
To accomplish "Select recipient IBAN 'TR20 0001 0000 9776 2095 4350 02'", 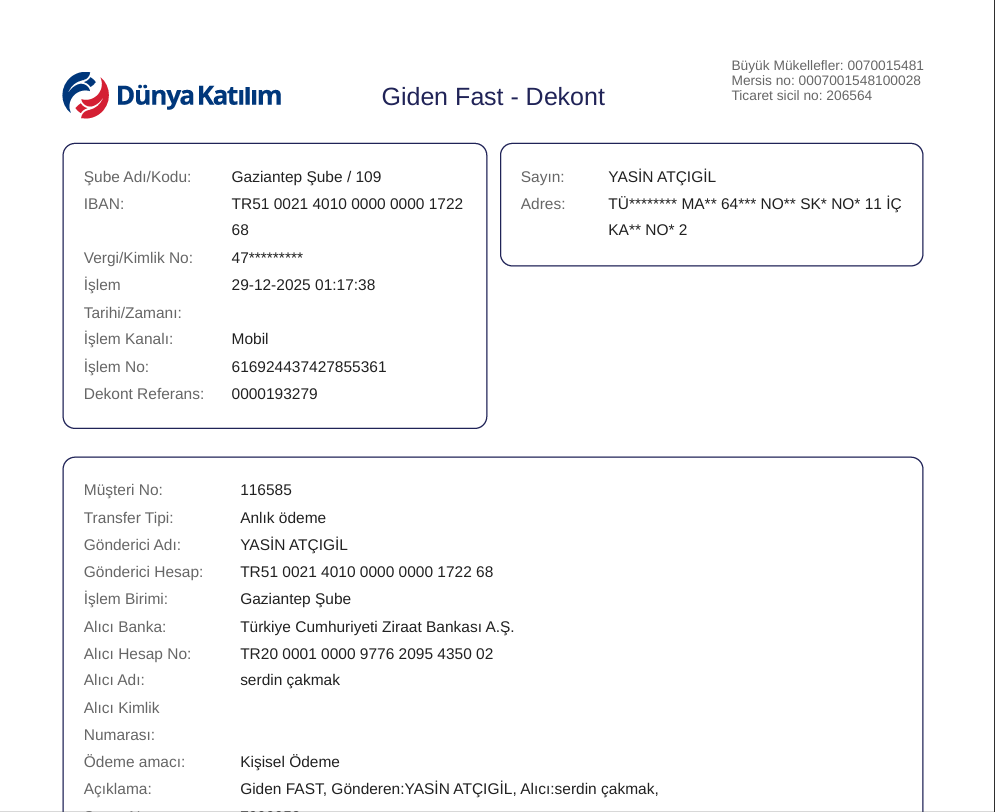I will click(x=366, y=654).
